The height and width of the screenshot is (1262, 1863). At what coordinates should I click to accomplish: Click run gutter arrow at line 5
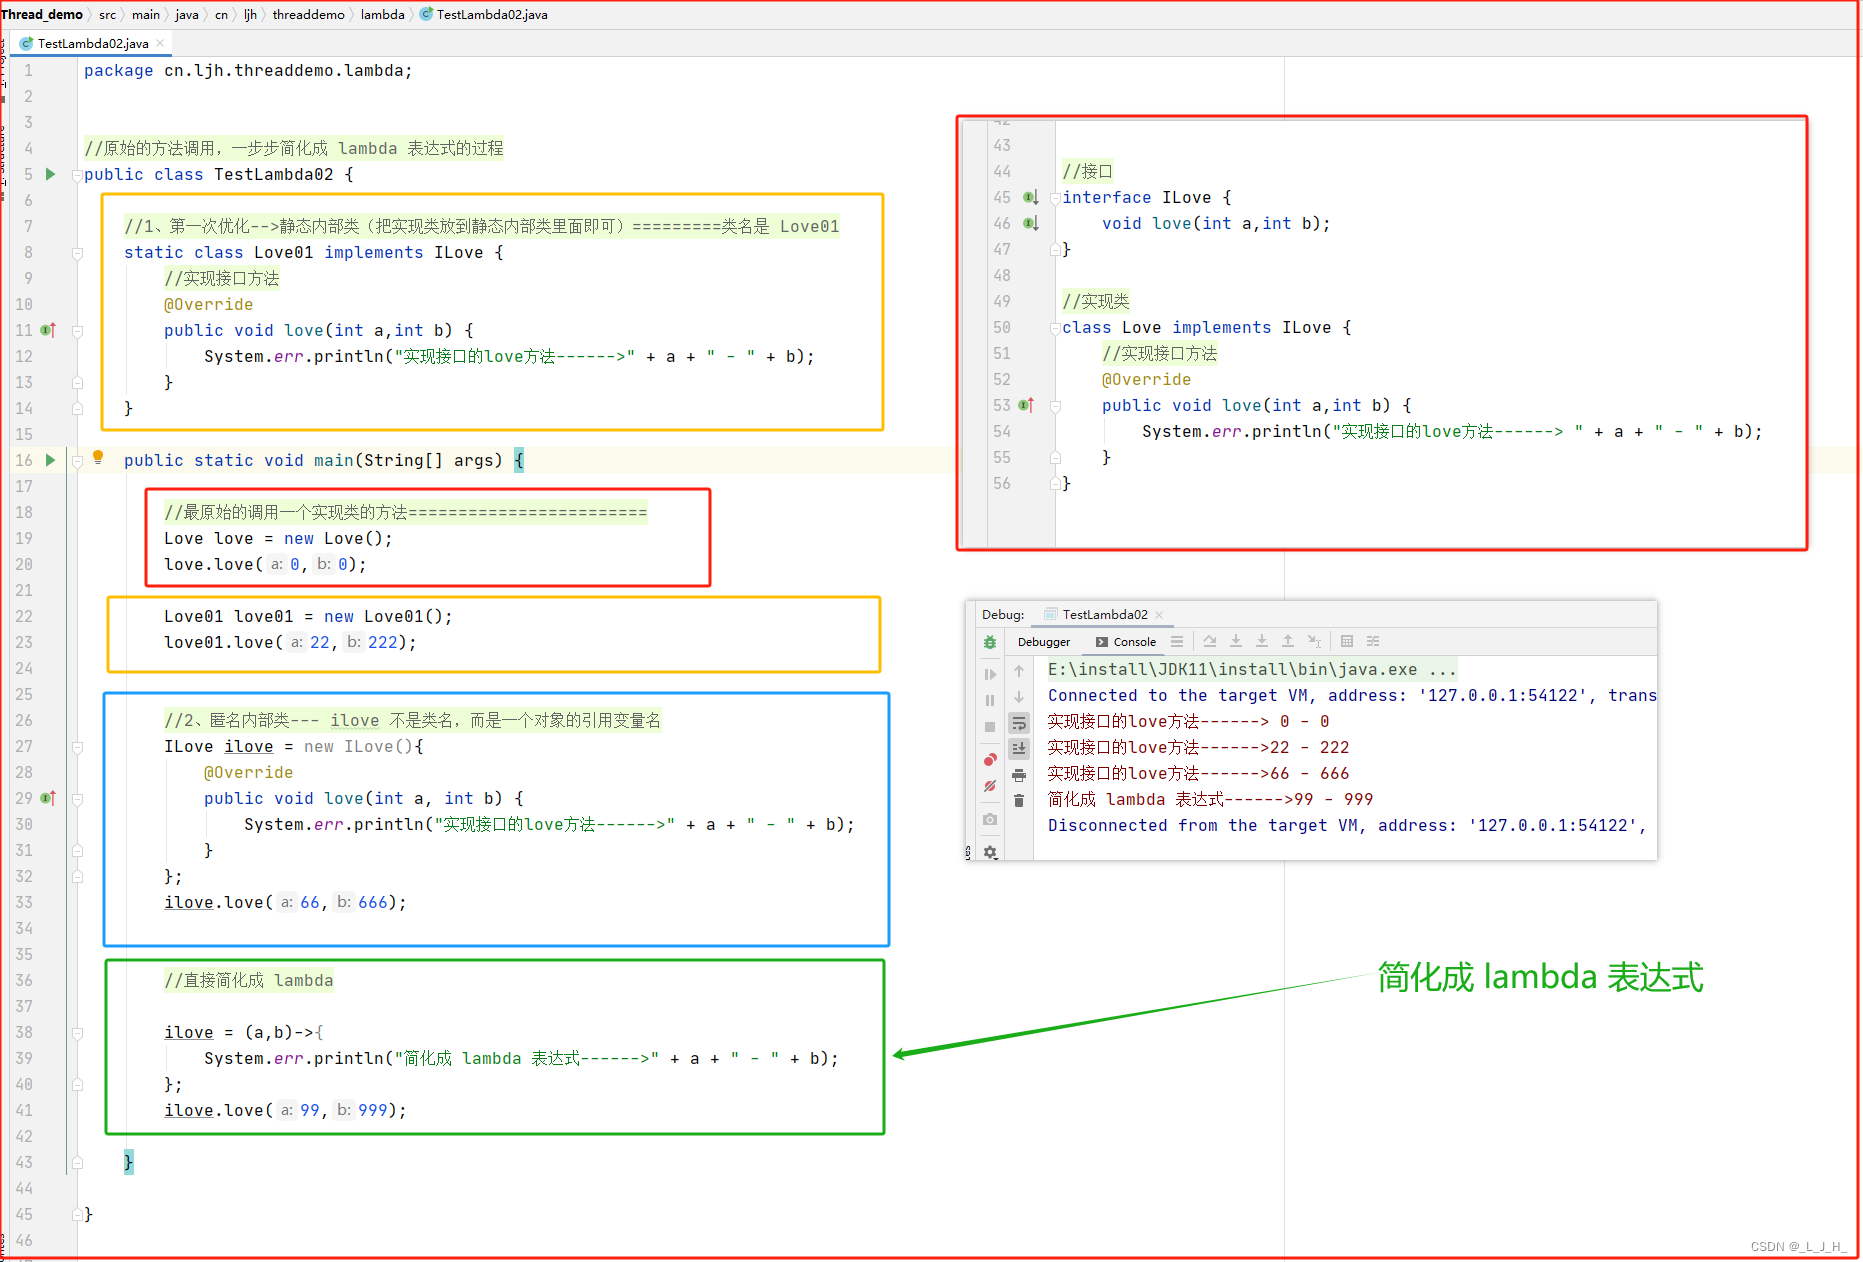(x=50, y=174)
